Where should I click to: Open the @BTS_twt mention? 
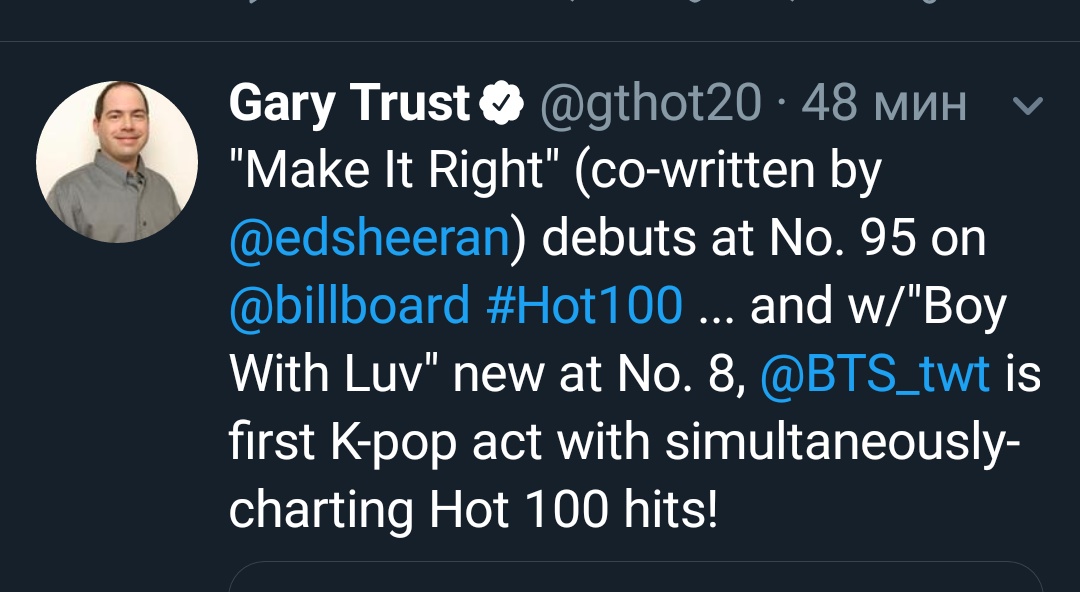point(875,374)
